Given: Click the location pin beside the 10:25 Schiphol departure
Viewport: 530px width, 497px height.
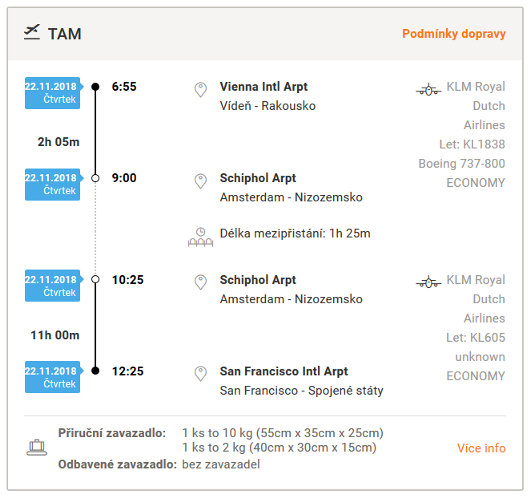Looking at the screenshot, I should tap(200, 282).
